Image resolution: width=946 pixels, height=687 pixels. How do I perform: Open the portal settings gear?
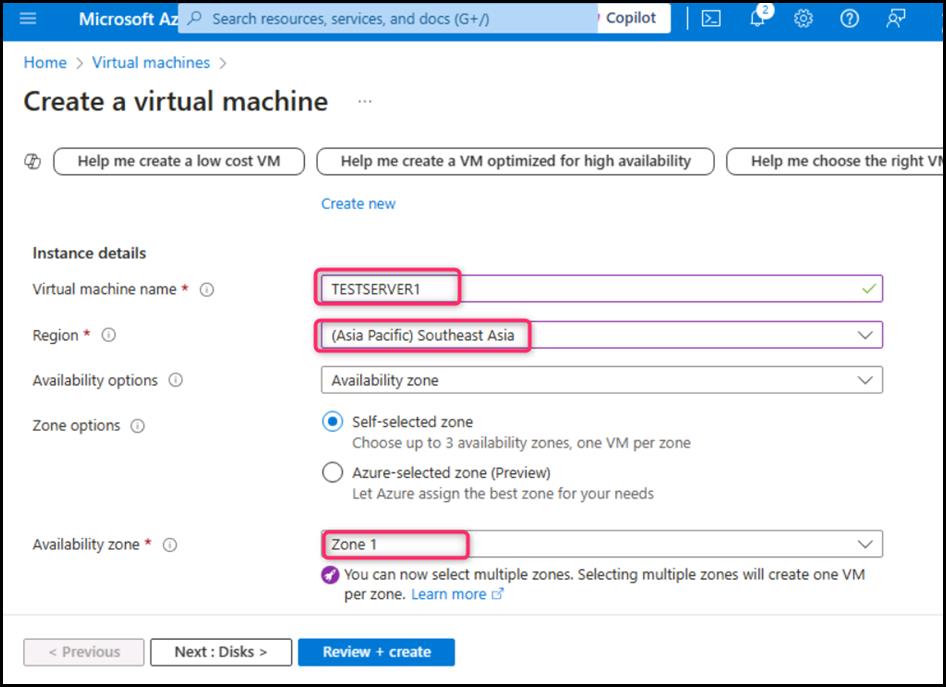tap(803, 19)
